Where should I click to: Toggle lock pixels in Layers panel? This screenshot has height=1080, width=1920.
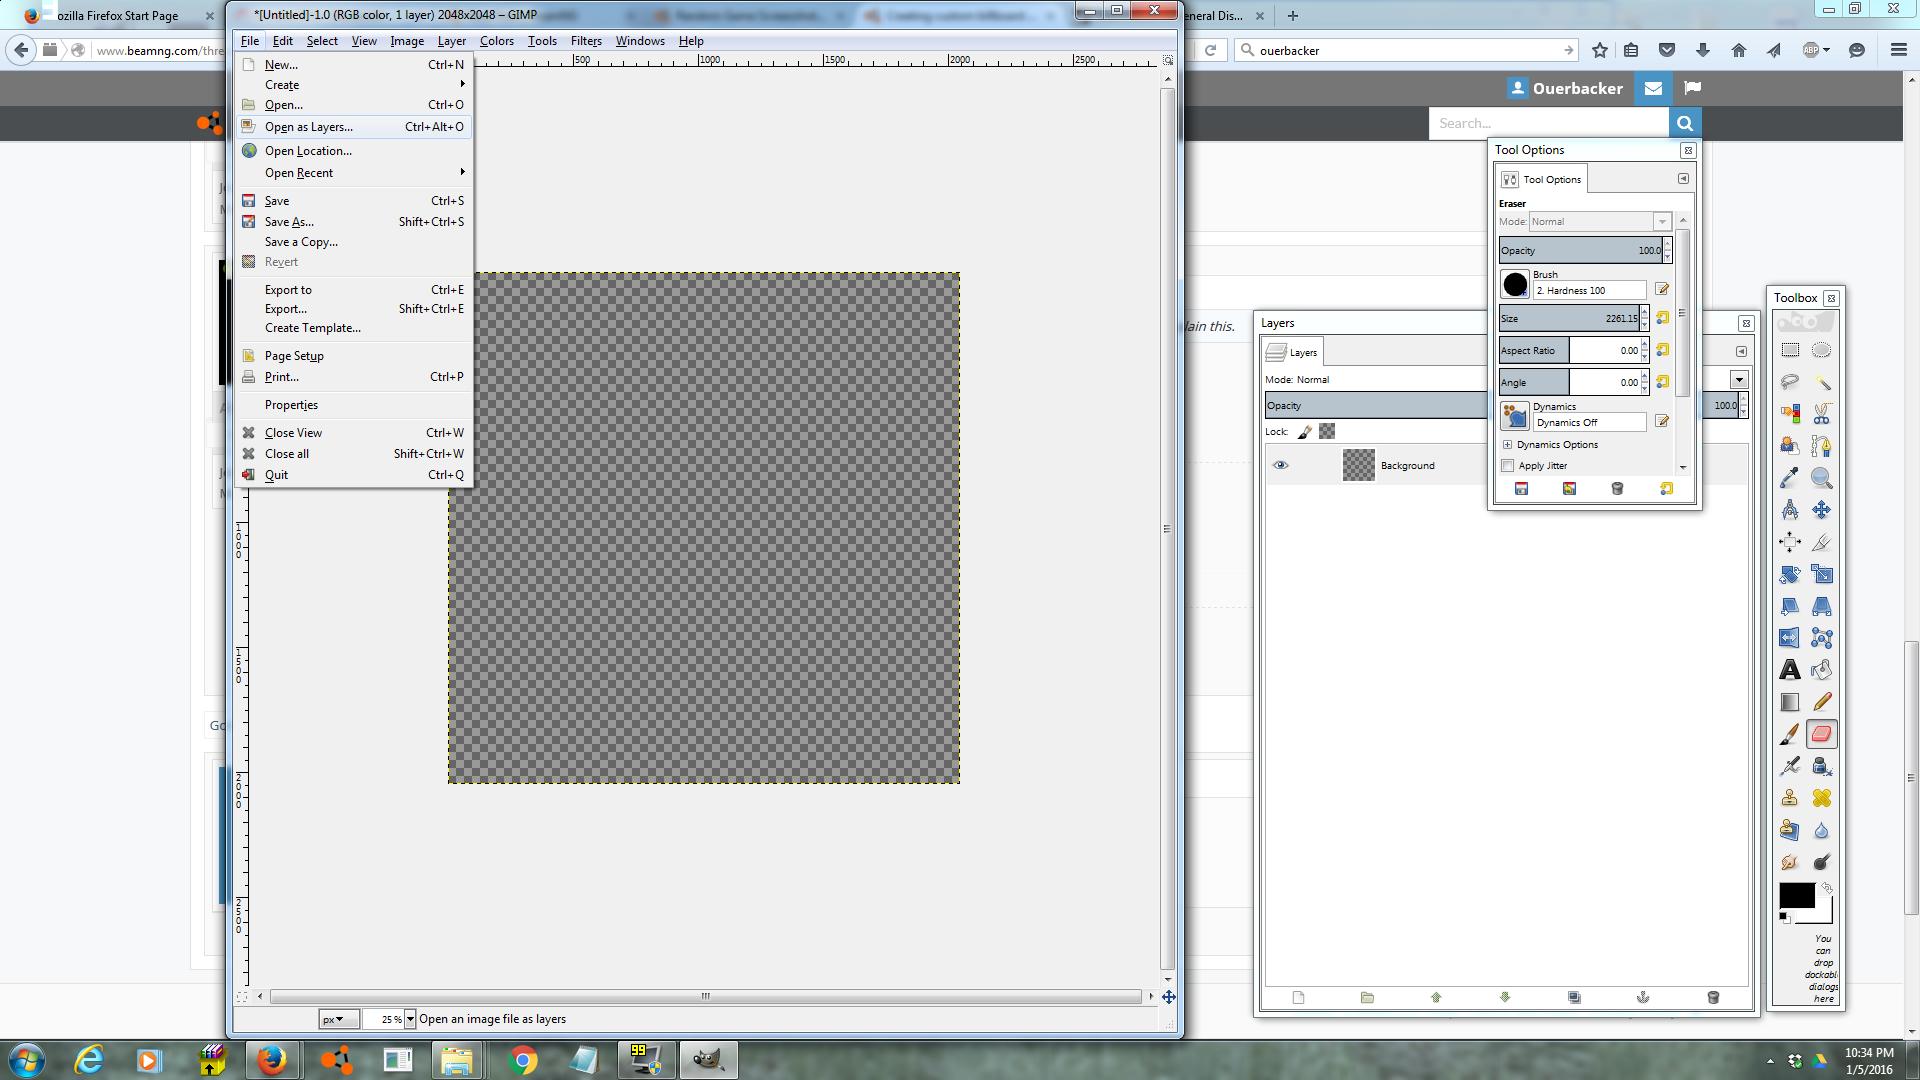[x=1305, y=431]
